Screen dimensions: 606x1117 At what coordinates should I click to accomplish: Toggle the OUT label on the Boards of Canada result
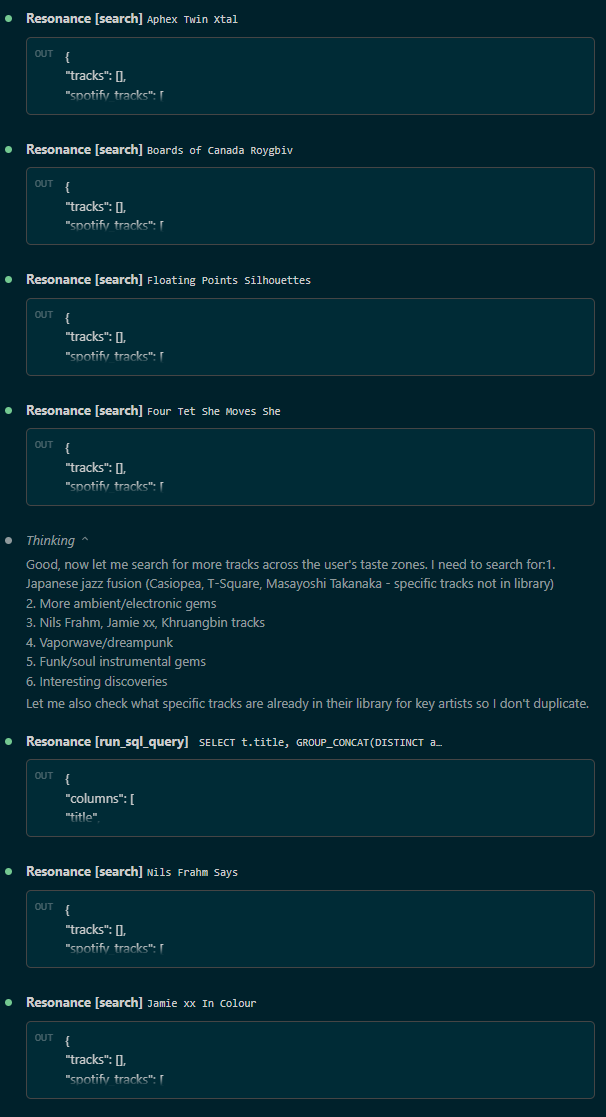44,185
